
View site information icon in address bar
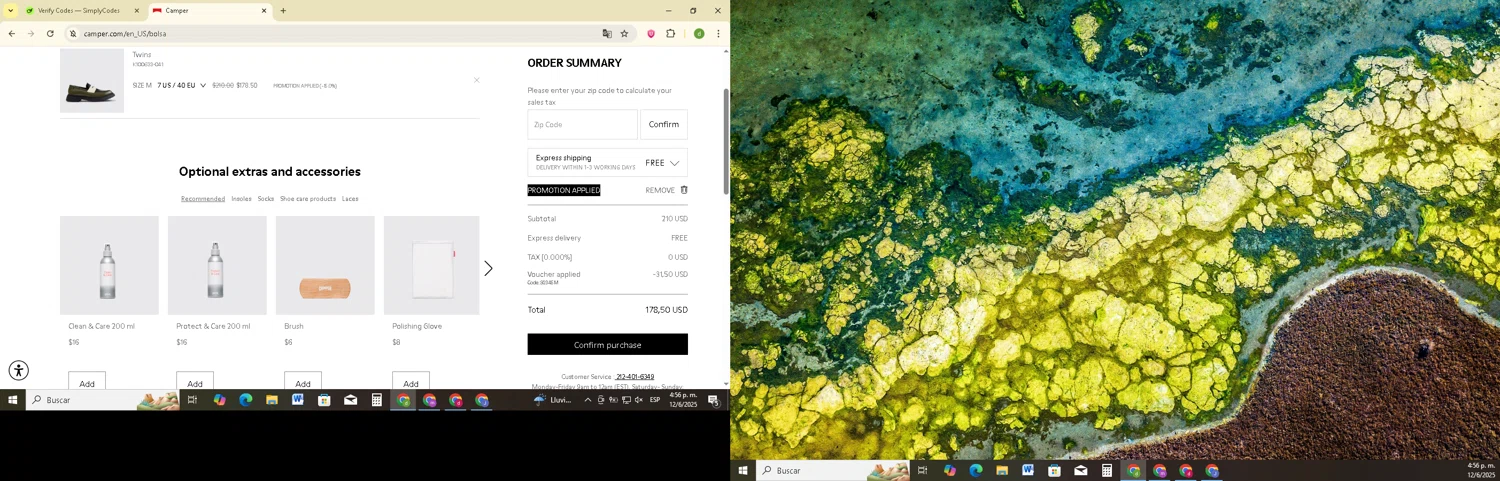pos(73,34)
